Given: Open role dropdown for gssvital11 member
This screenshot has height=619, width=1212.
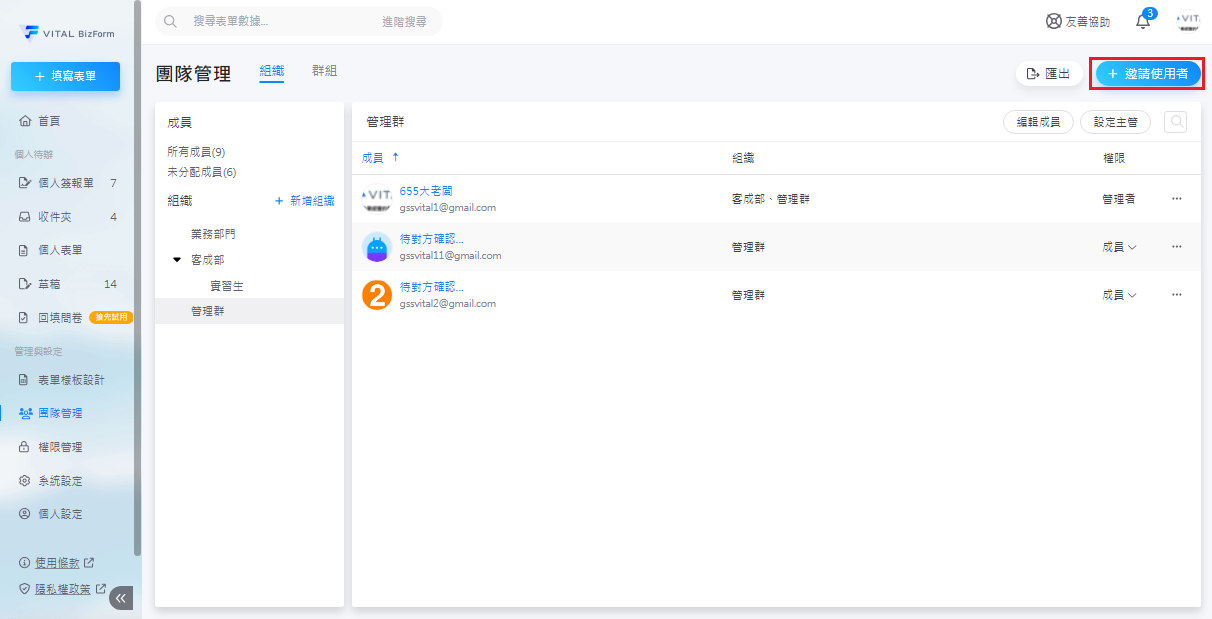Looking at the screenshot, I should click(x=1119, y=247).
